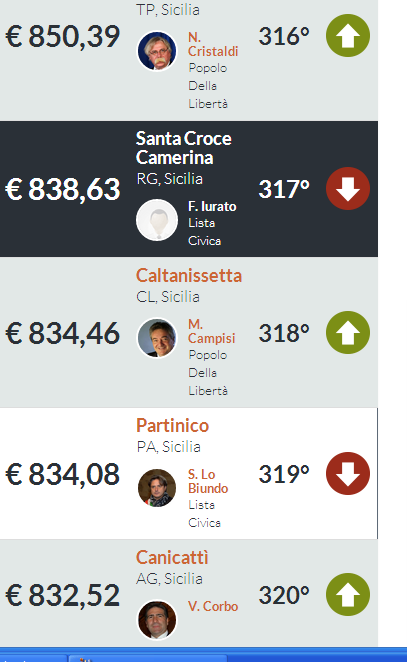Open the Santa Croce Camerina city link
The width and height of the screenshot is (407, 662).
coord(184,148)
